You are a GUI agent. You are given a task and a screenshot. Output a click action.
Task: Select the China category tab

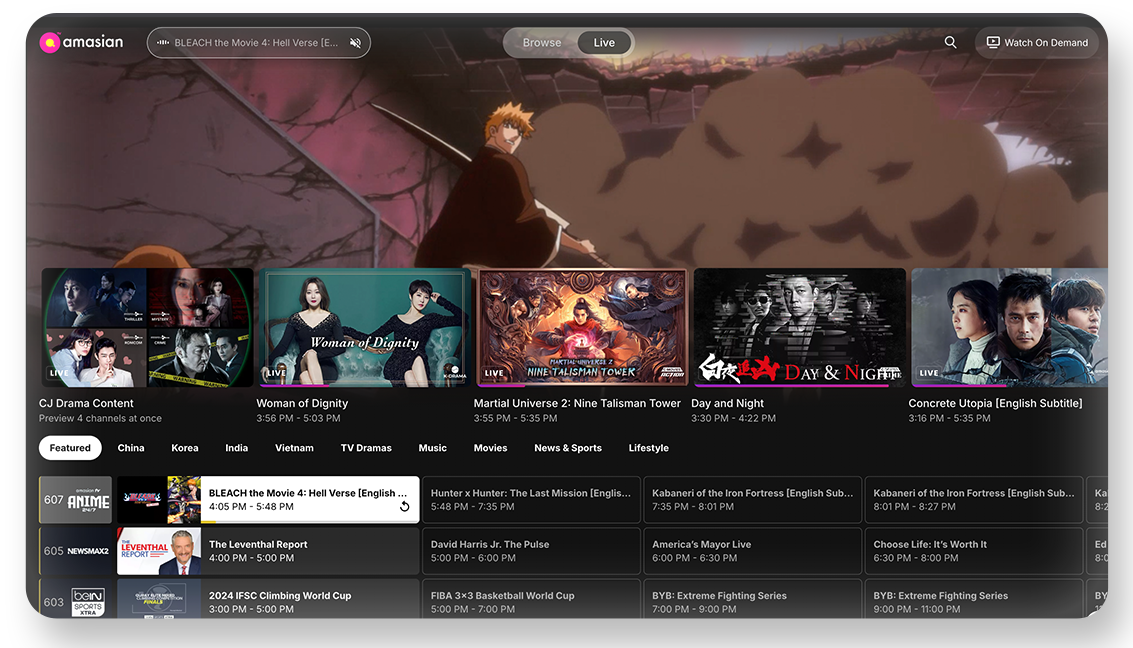[x=131, y=448]
